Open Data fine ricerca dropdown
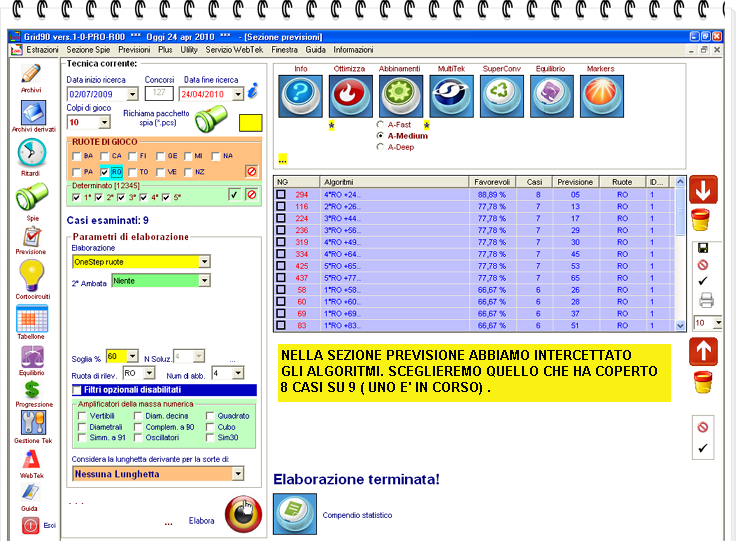 pyautogui.click(x=238, y=94)
